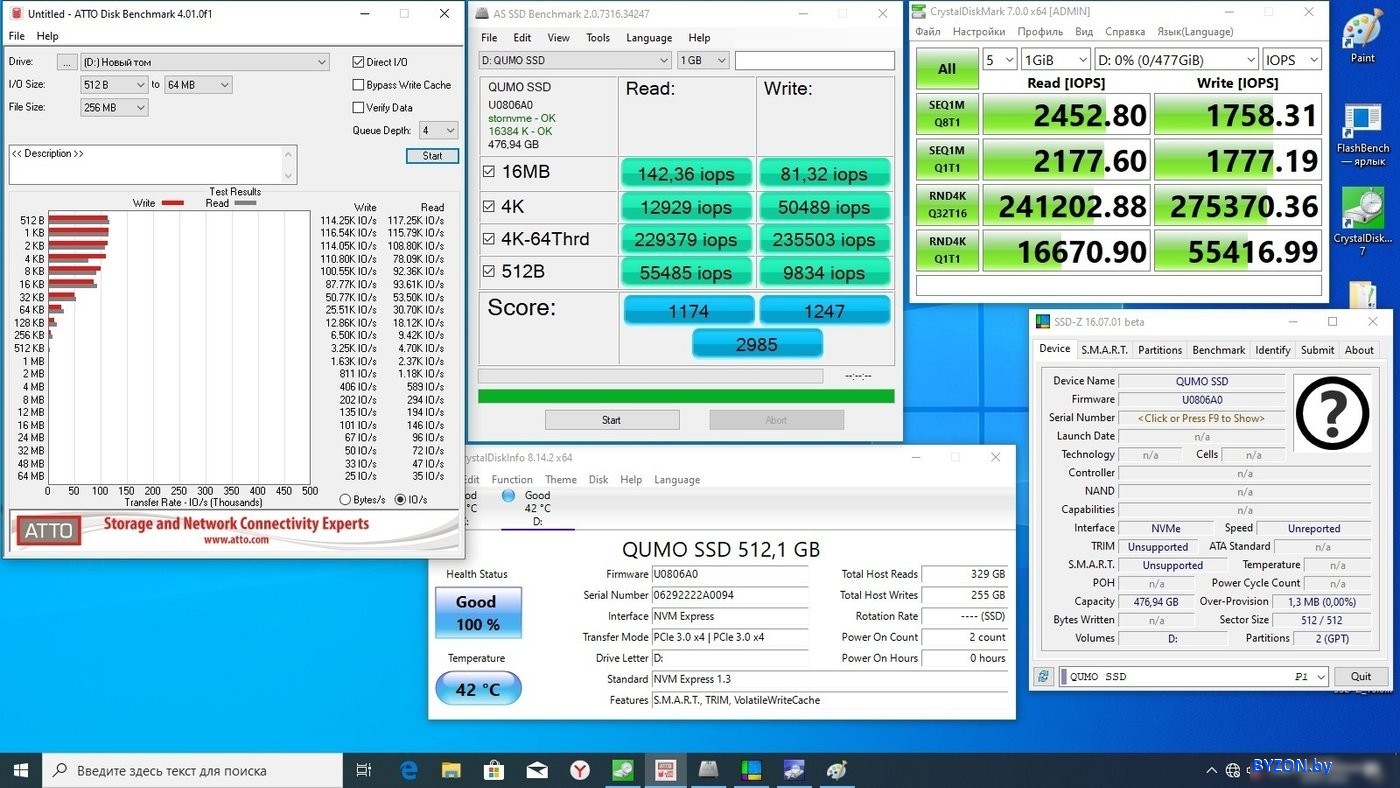
Task: Run RND4K Q32T16 test button
Action: coord(947,205)
